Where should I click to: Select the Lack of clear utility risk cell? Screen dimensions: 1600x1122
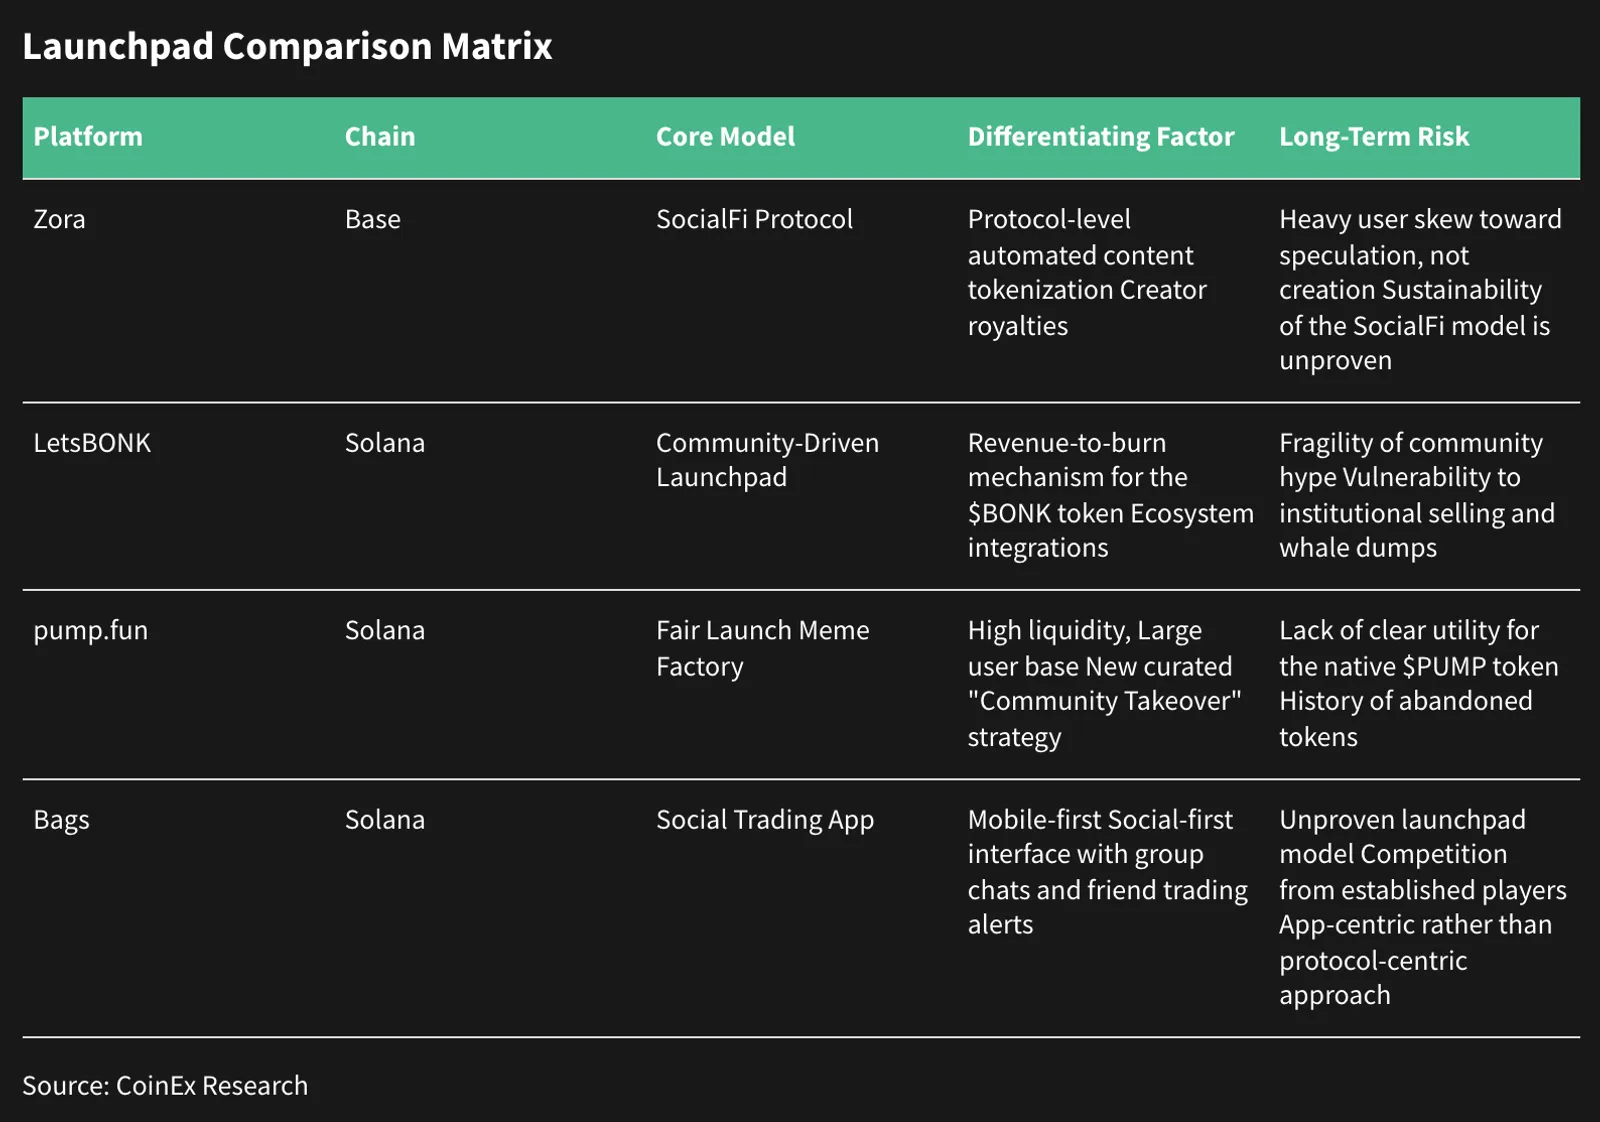tap(1418, 684)
